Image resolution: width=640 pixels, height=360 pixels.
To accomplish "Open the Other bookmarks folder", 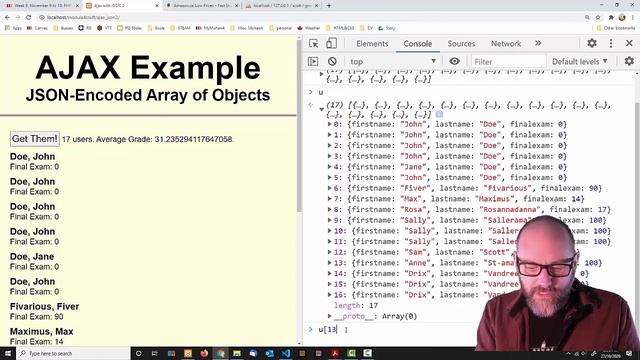I will point(616,28).
